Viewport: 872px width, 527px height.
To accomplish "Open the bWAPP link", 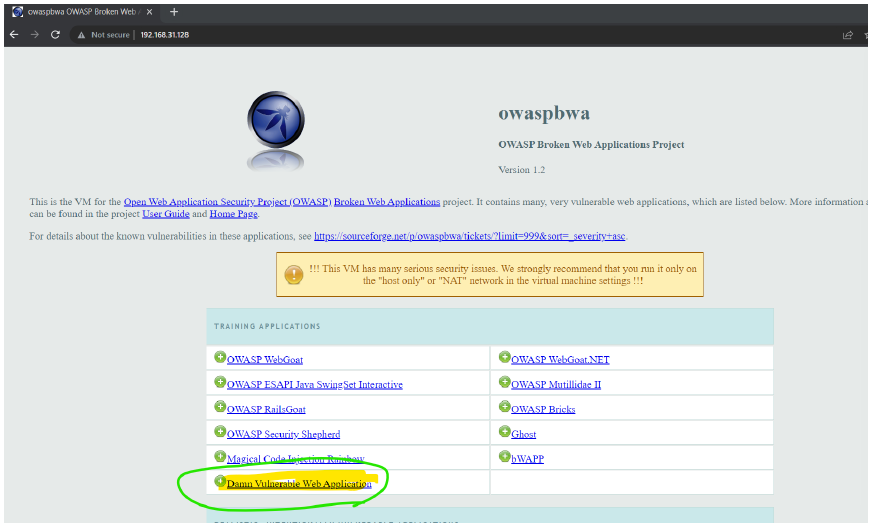I will point(528,459).
